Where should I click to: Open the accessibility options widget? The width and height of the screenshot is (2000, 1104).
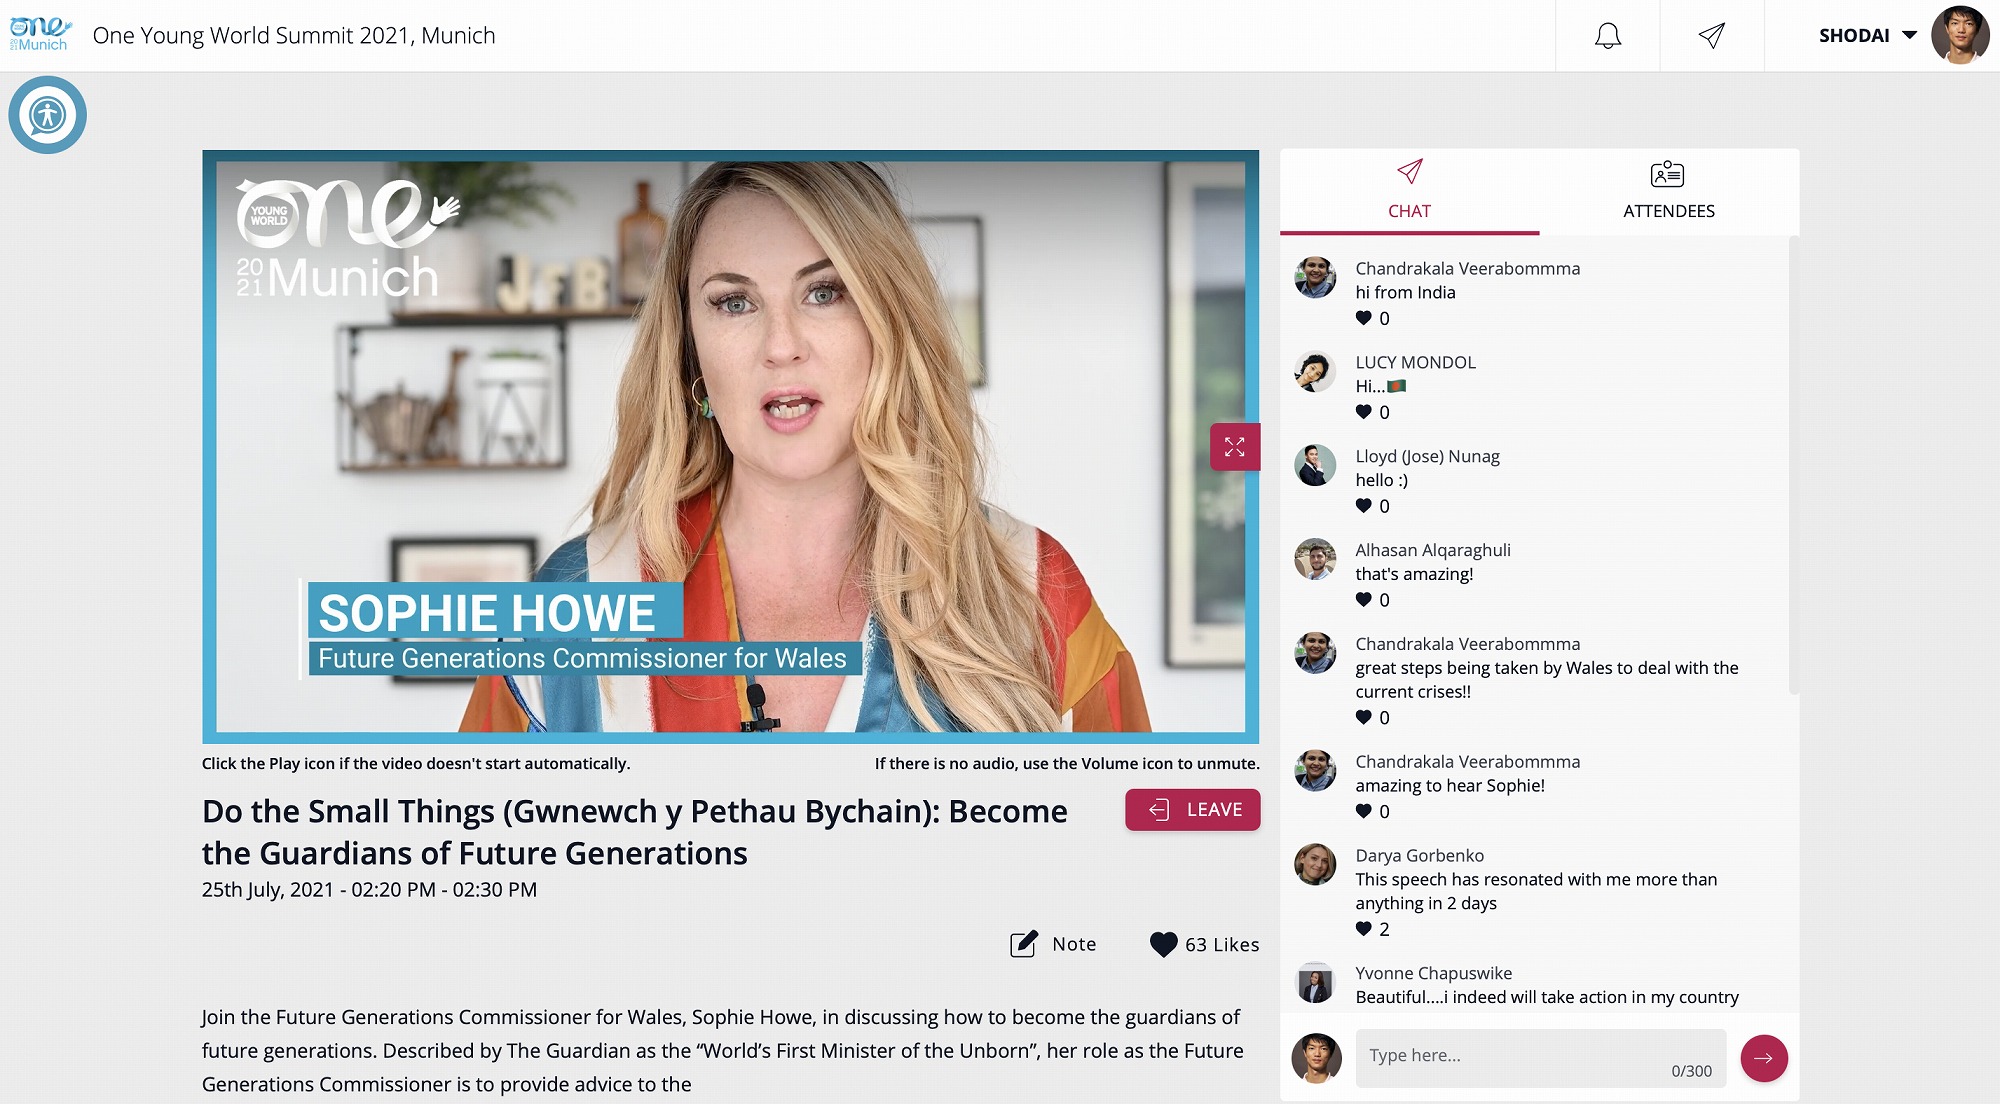(x=47, y=115)
